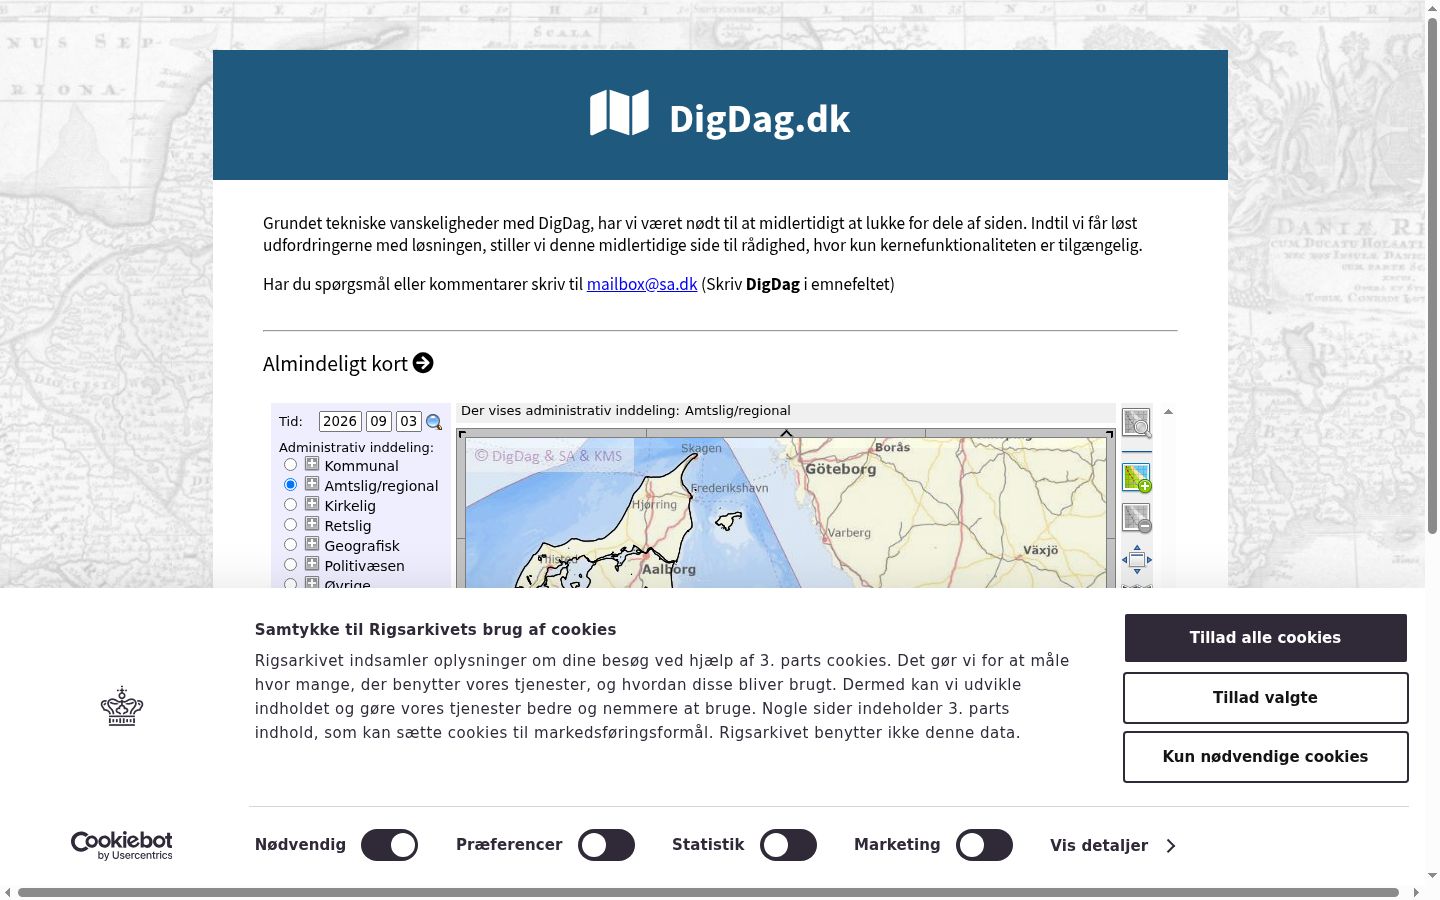The width and height of the screenshot is (1440, 900).
Task: Click the Amtslig/regional label in the list
Action: pos(381,486)
